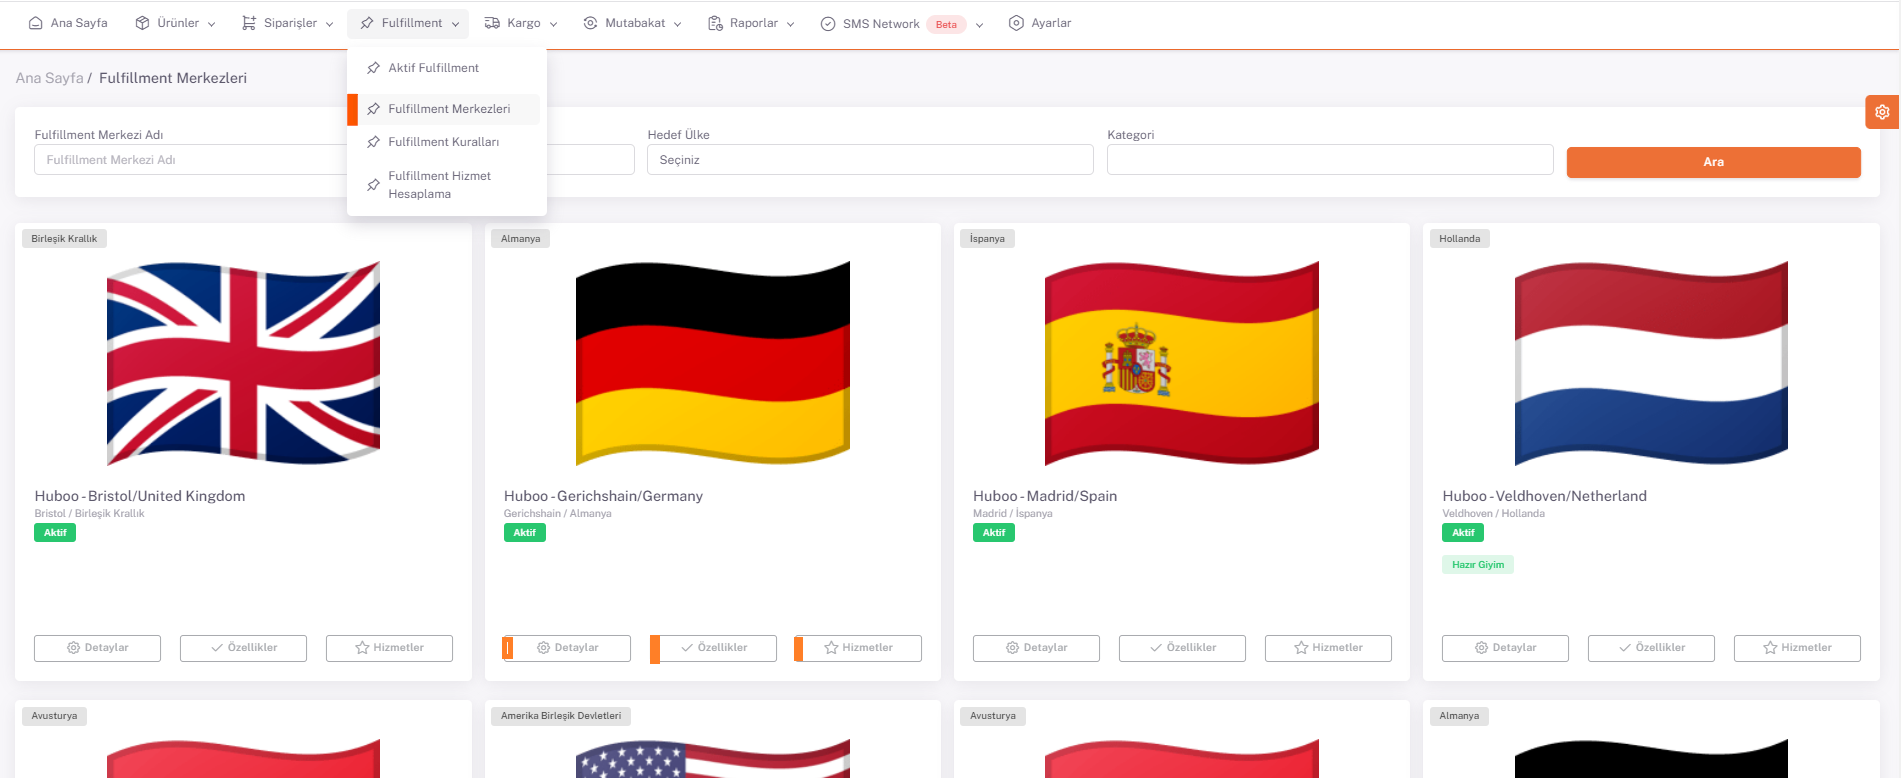Click checkmark icon in Madrid Özellikler button
Image resolution: width=1901 pixels, height=778 pixels.
point(1156,648)
